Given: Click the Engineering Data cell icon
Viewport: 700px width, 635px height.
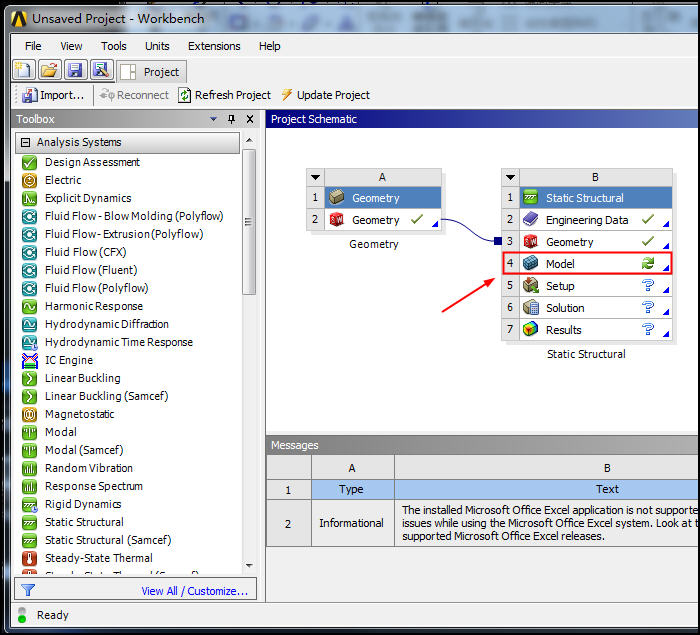Looking at the screenshot, I should (x=530, y=220).
